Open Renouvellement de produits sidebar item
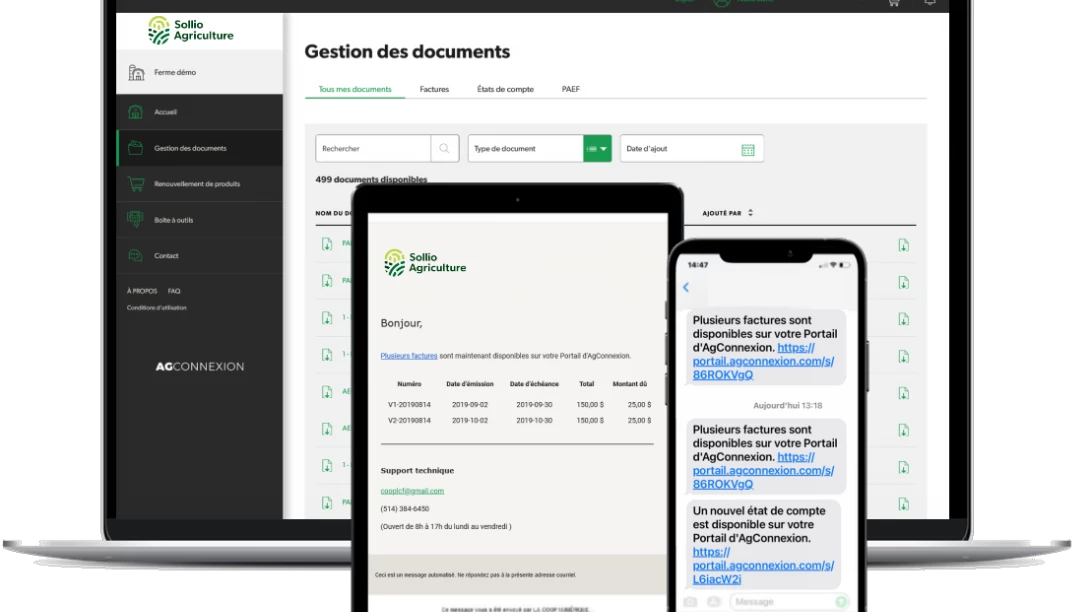The height and width of the screenshot is (612, 1092). point(200,184)
